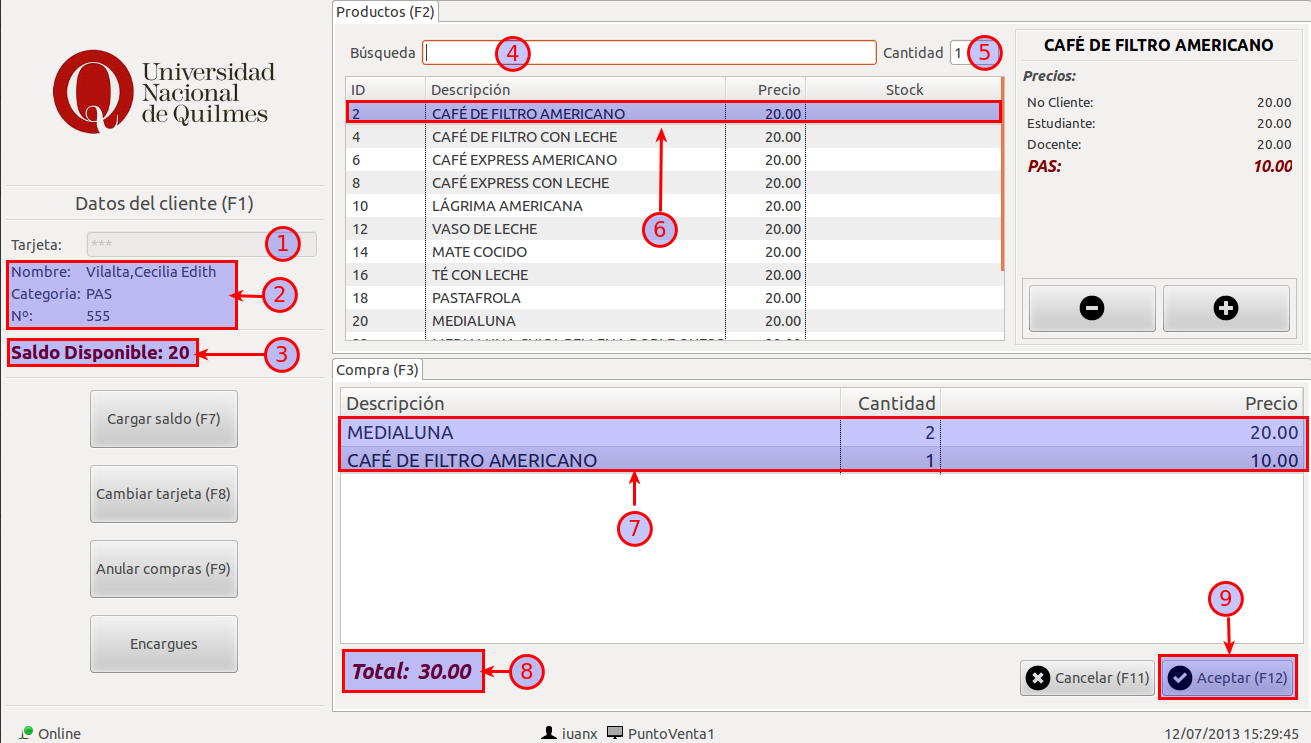Click the Cantidad quantity field
This screenshot has height=743, width=1311.
tap(958, 52)
